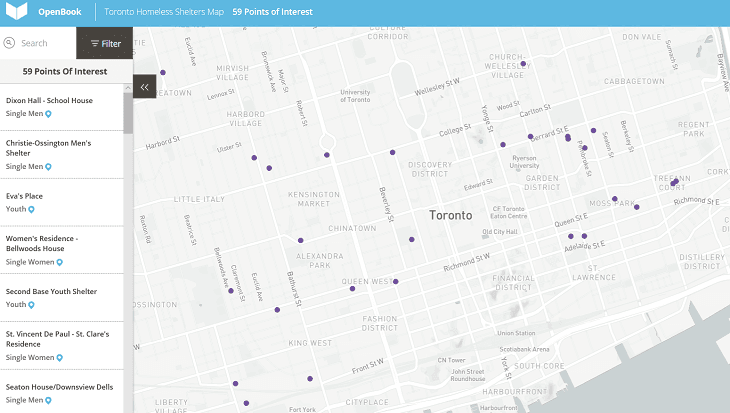Image resolution: width=730 pixels, height=413 pixels.
Task: Click pin icon for Second Base Youth Shelter
Action: 31,305
